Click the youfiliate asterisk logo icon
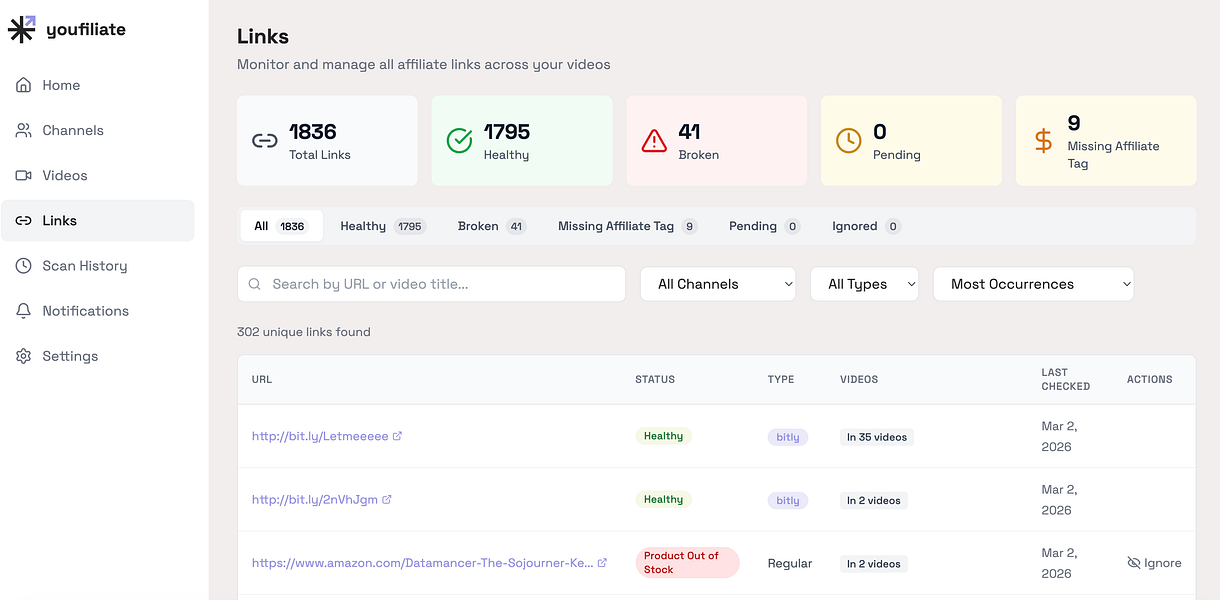Screen dimensions: 1220x600 pos(22,29)
